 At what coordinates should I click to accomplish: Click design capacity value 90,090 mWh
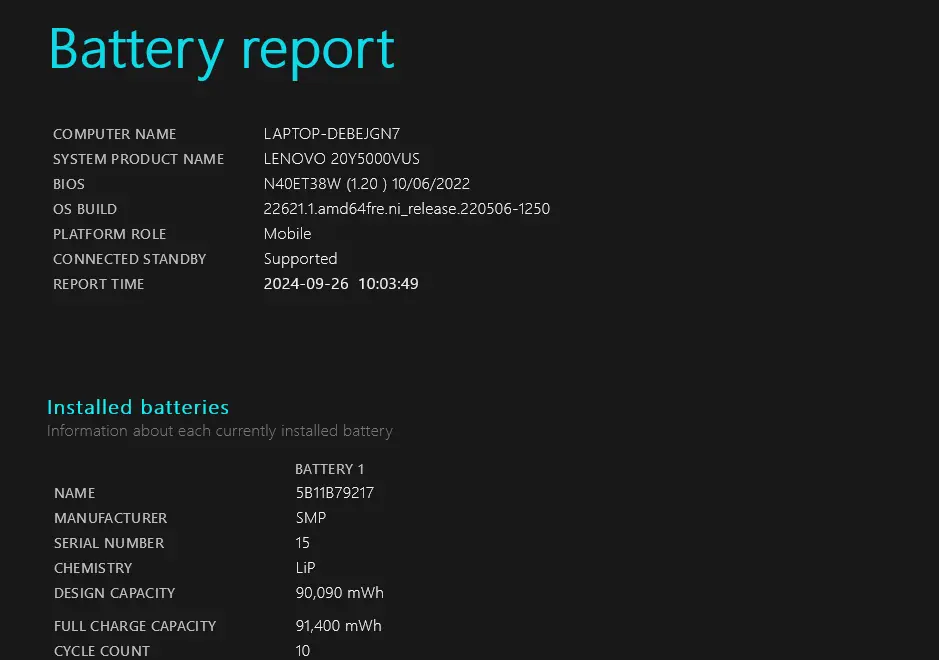340,593
